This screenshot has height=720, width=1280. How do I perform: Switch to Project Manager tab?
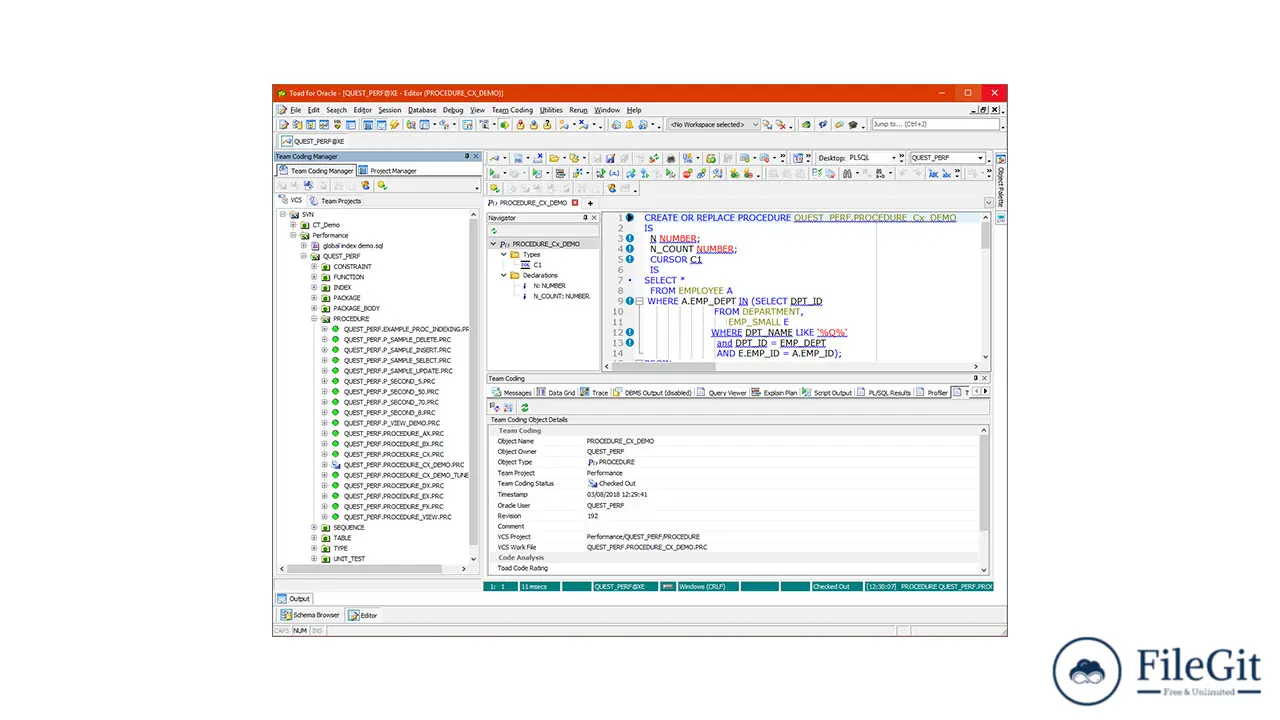[x=388, y=171]
